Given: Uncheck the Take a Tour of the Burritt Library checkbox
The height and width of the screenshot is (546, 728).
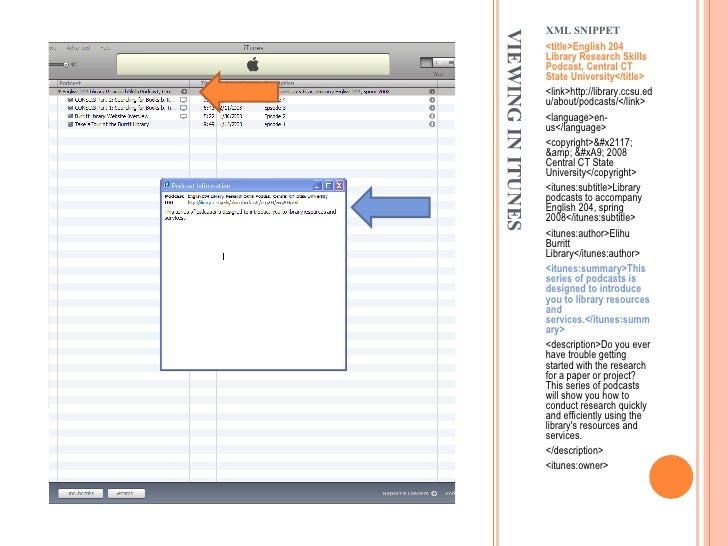Looking at the screenshot, I should (71, 124).
